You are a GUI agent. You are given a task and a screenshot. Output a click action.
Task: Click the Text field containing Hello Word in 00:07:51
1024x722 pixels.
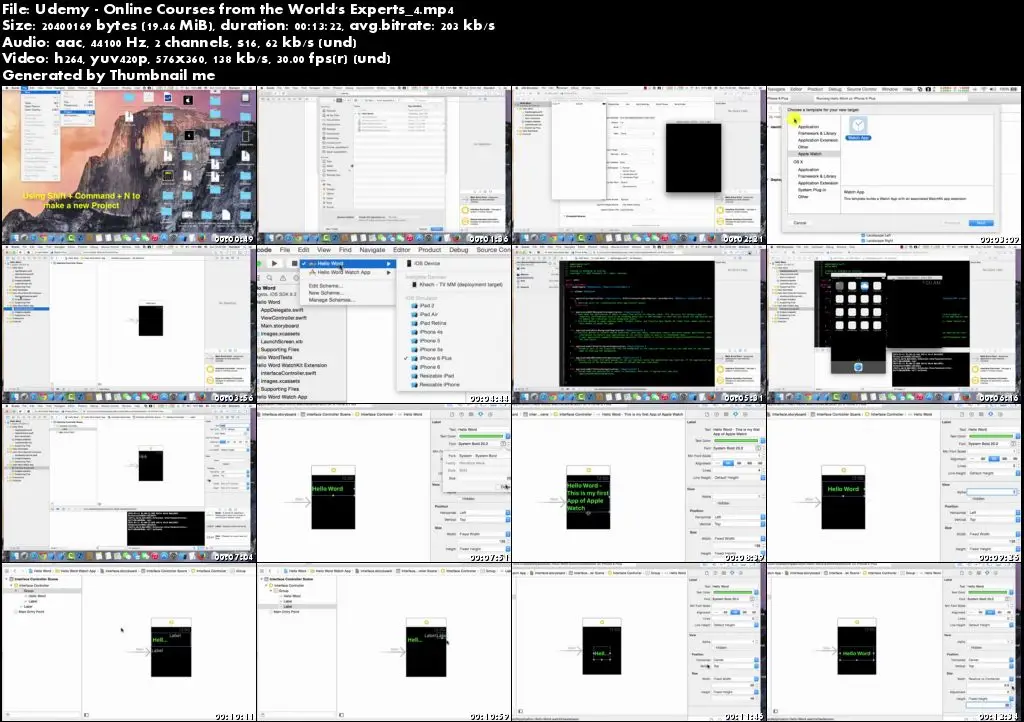484,430
